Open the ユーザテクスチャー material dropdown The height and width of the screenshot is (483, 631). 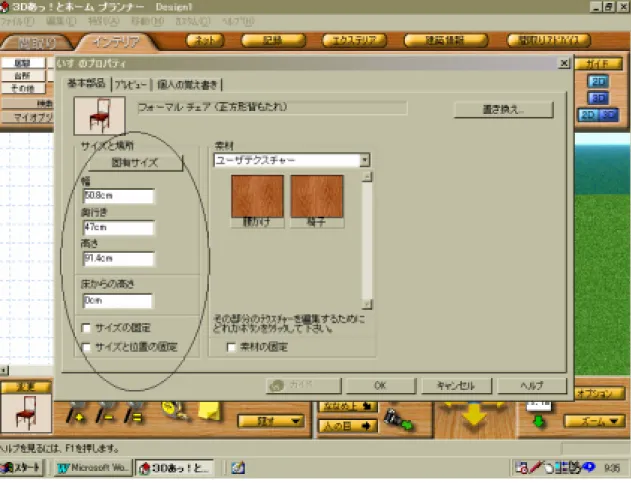pos(365,160)
